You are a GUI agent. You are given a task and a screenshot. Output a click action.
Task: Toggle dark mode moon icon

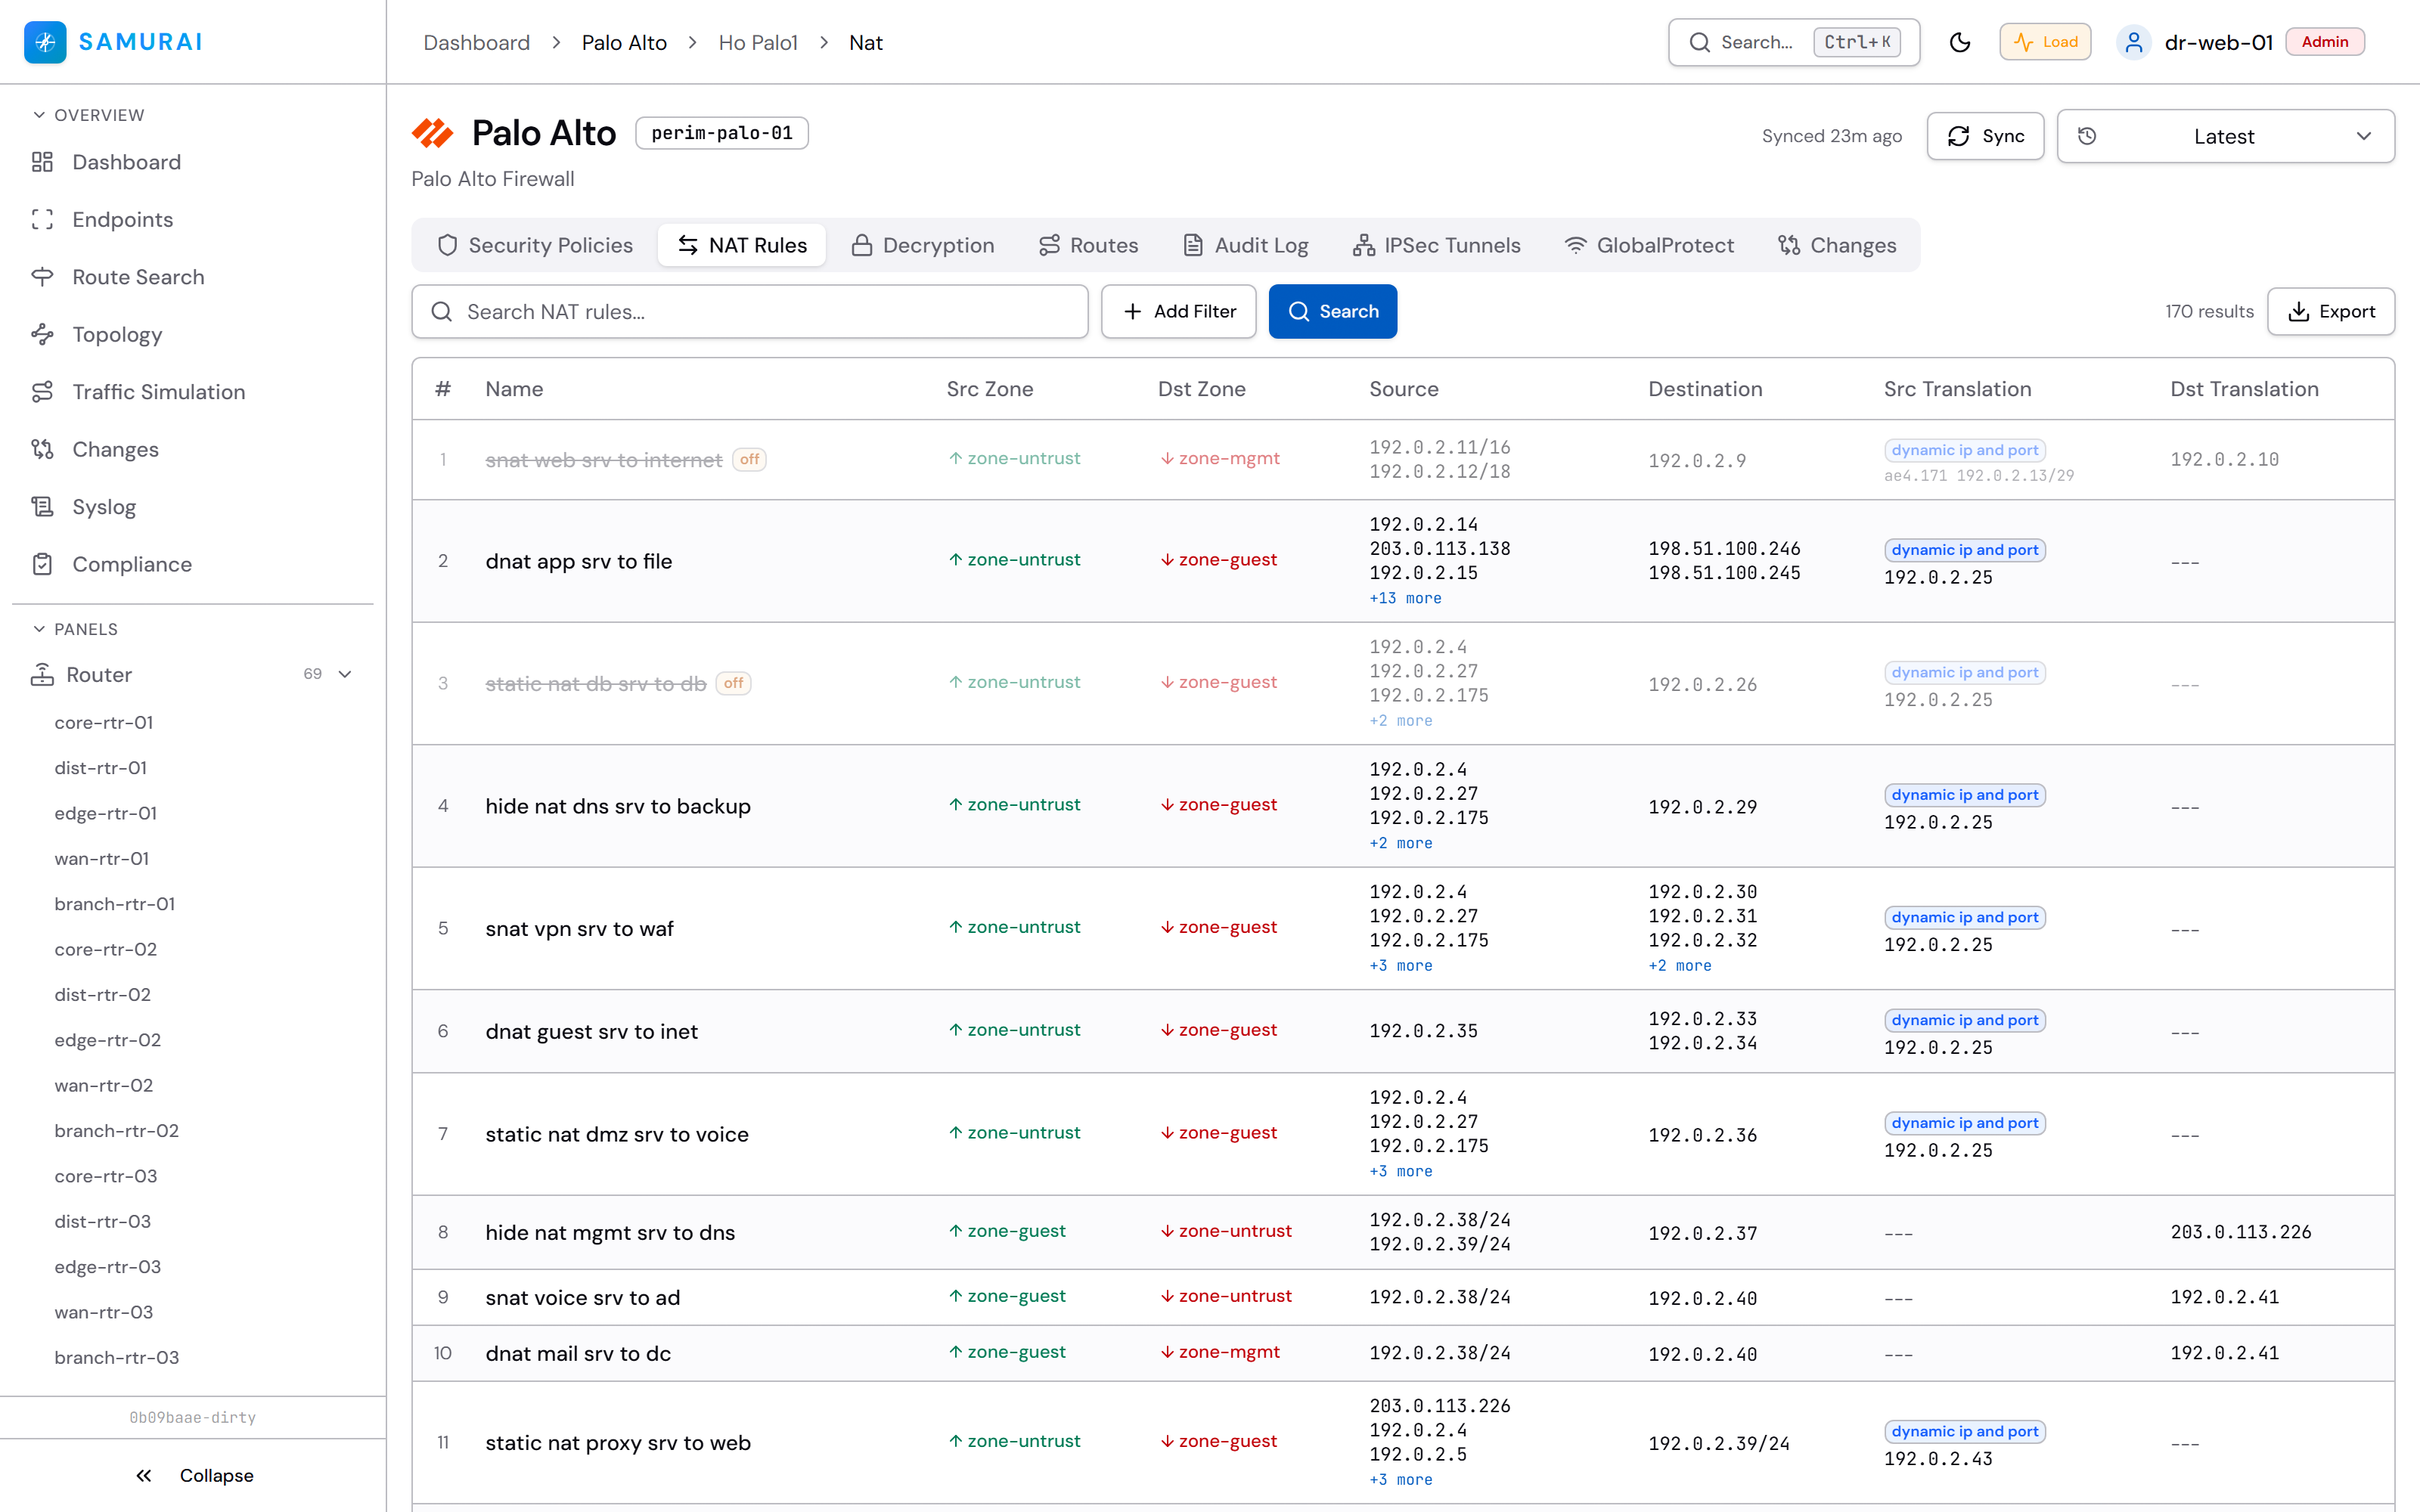click(x=1960, y=42)
